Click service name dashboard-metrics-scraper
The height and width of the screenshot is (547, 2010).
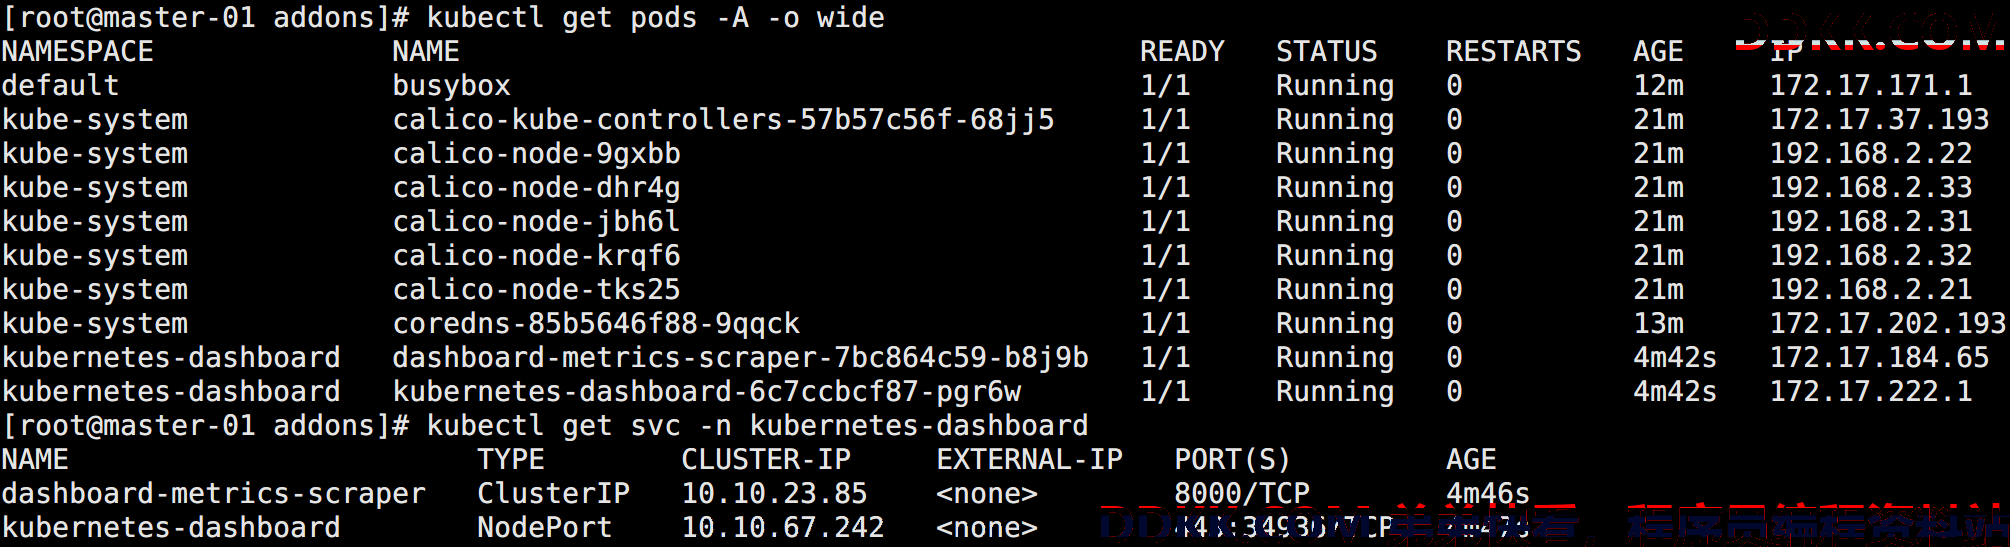(x=214, y=494)
